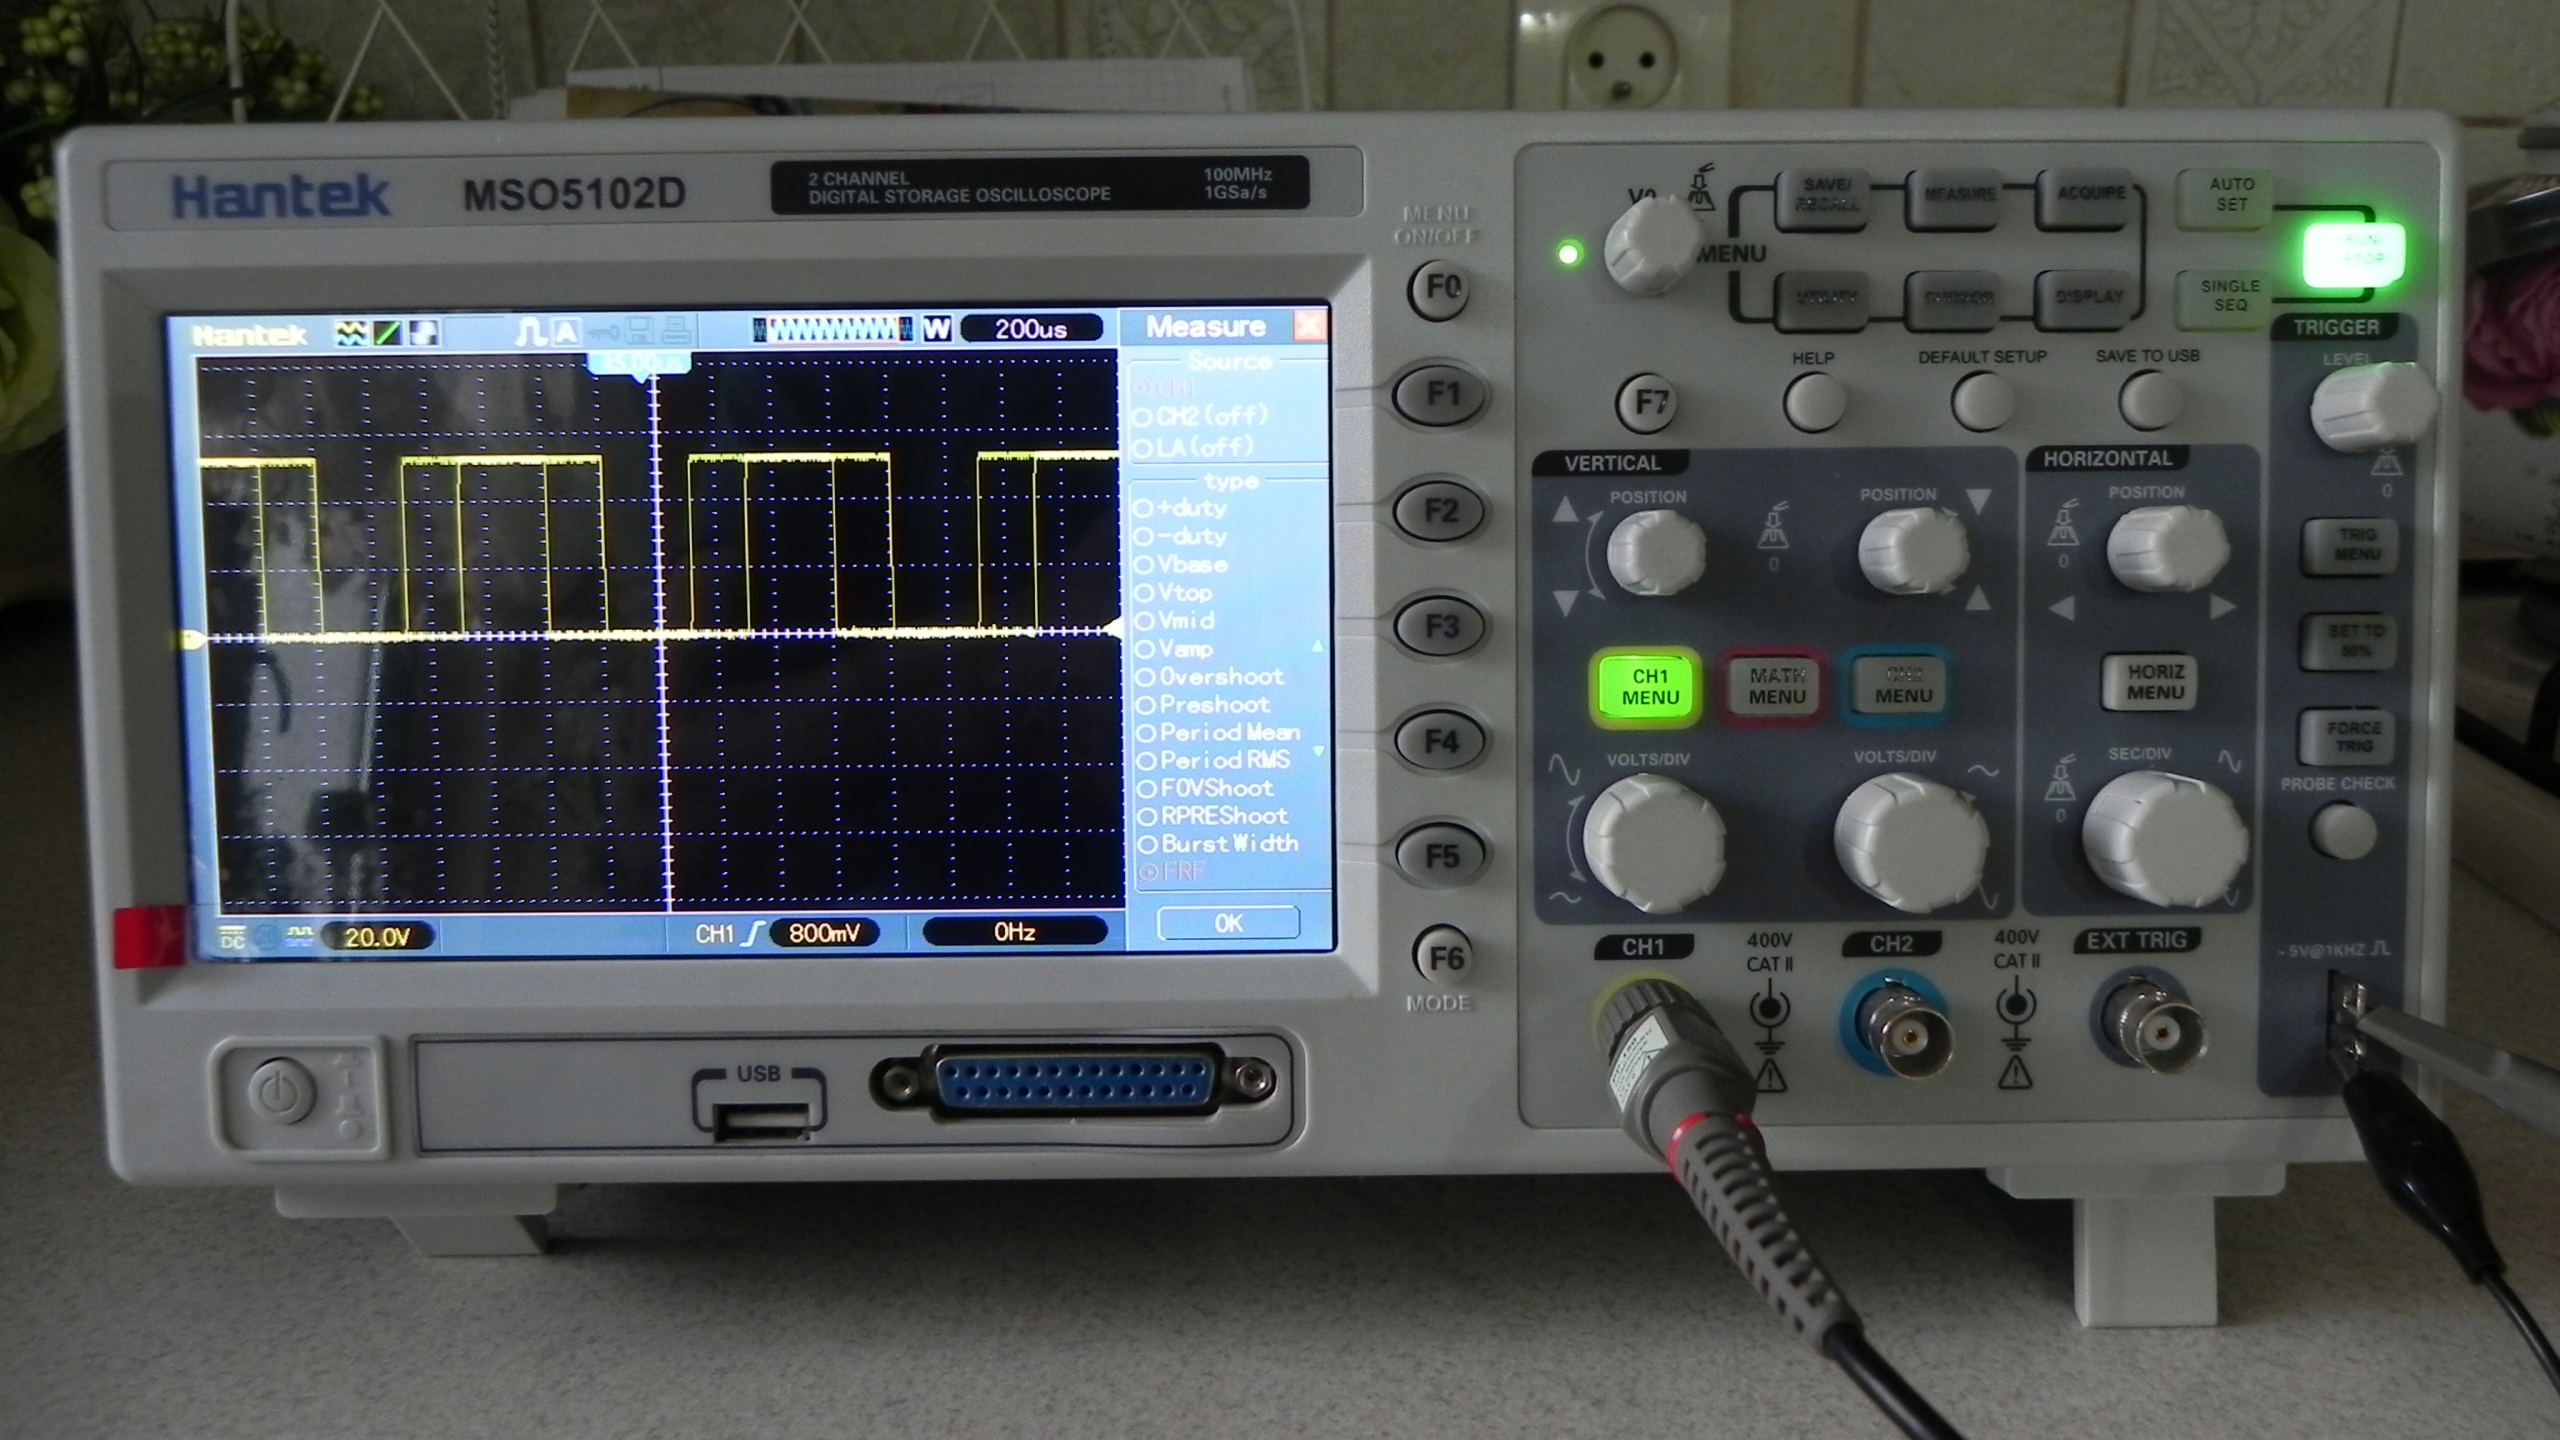Select RPREShoot measurement type
Screen dimensions: 2560x1440
pyautogui.click(x=1212, y=816)
